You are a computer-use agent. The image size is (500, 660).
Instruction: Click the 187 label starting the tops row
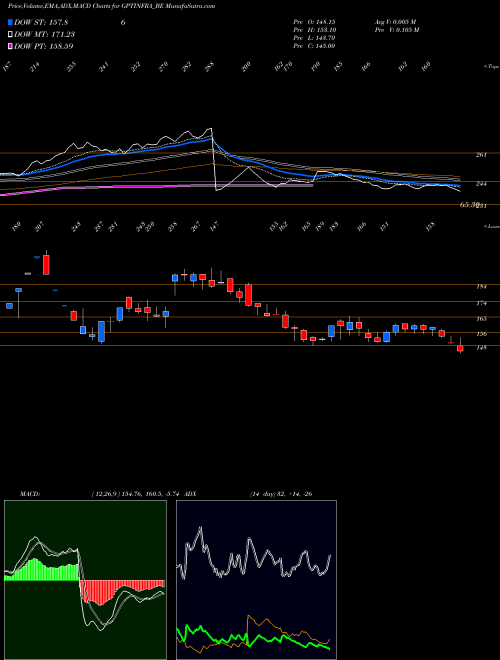(7, 67)
